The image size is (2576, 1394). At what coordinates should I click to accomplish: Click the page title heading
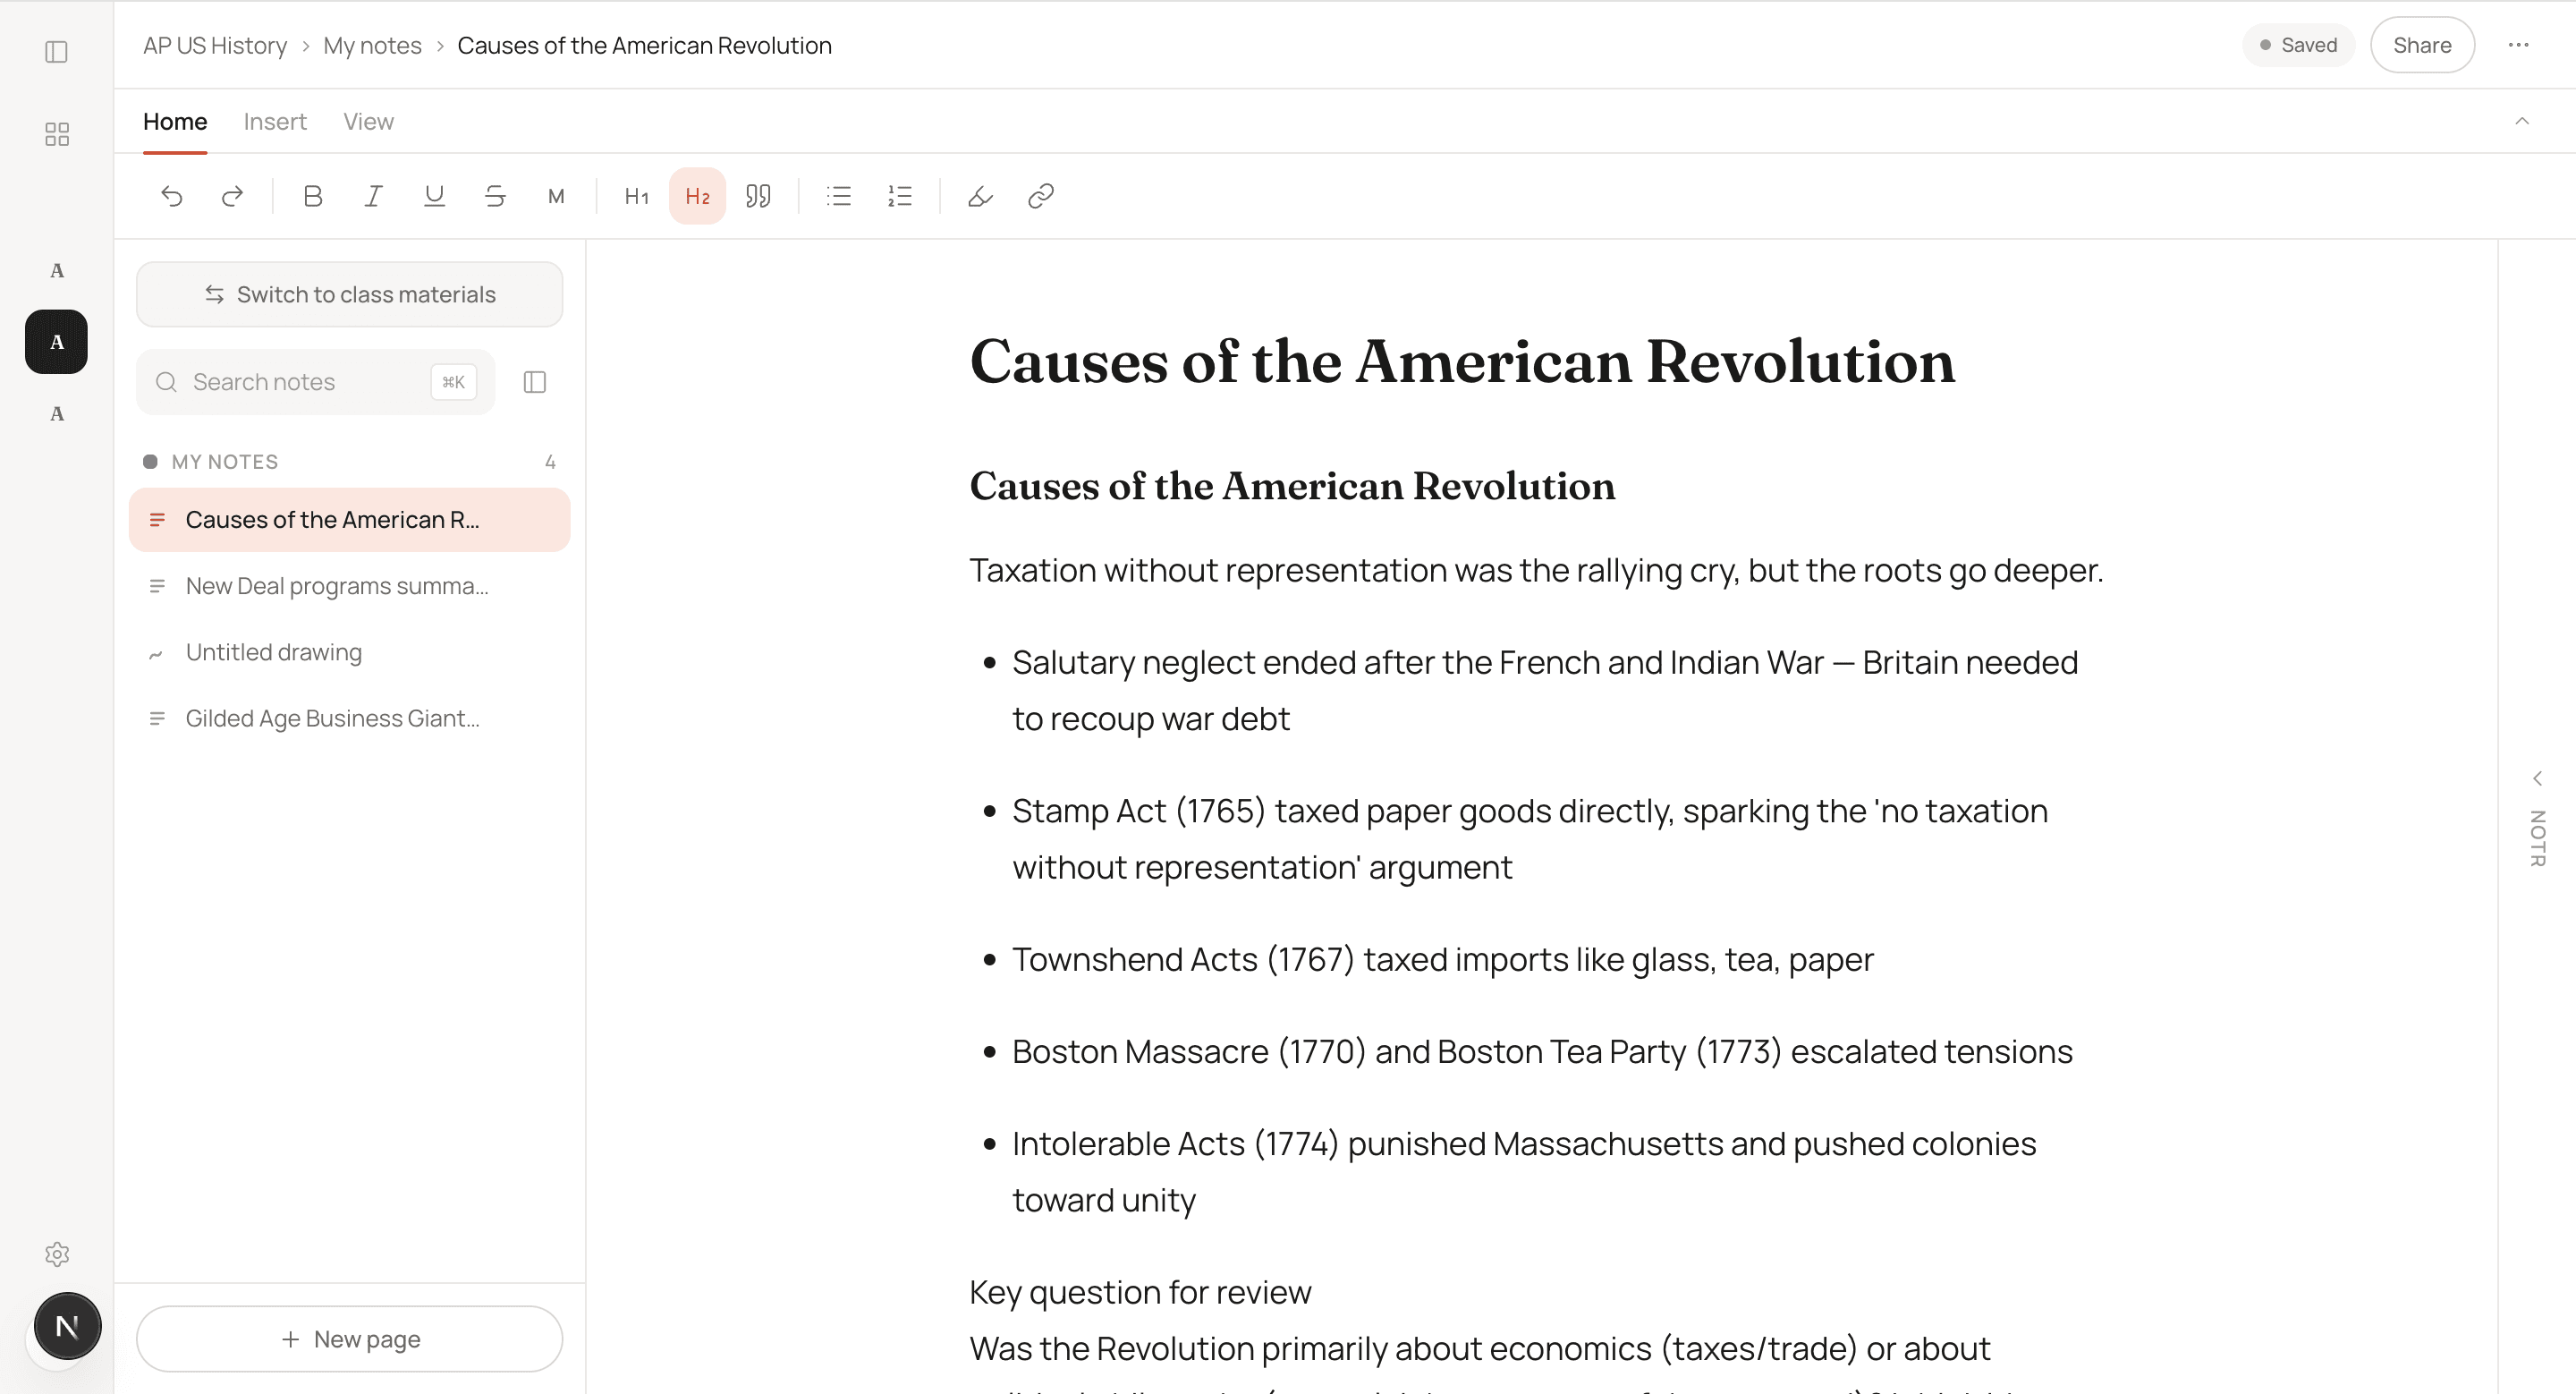click(1461, 361)
